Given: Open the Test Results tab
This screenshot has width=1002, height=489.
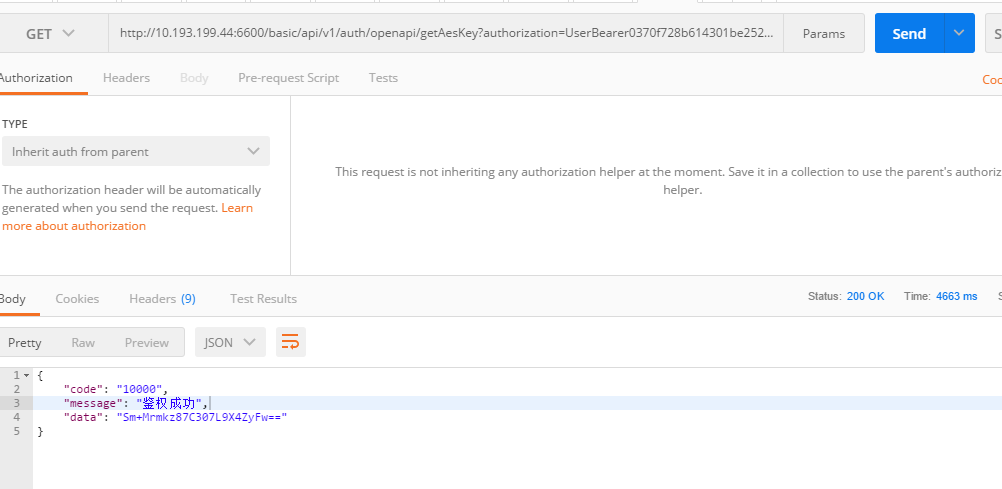Looking at the screenshot, I should click(263, 298).
